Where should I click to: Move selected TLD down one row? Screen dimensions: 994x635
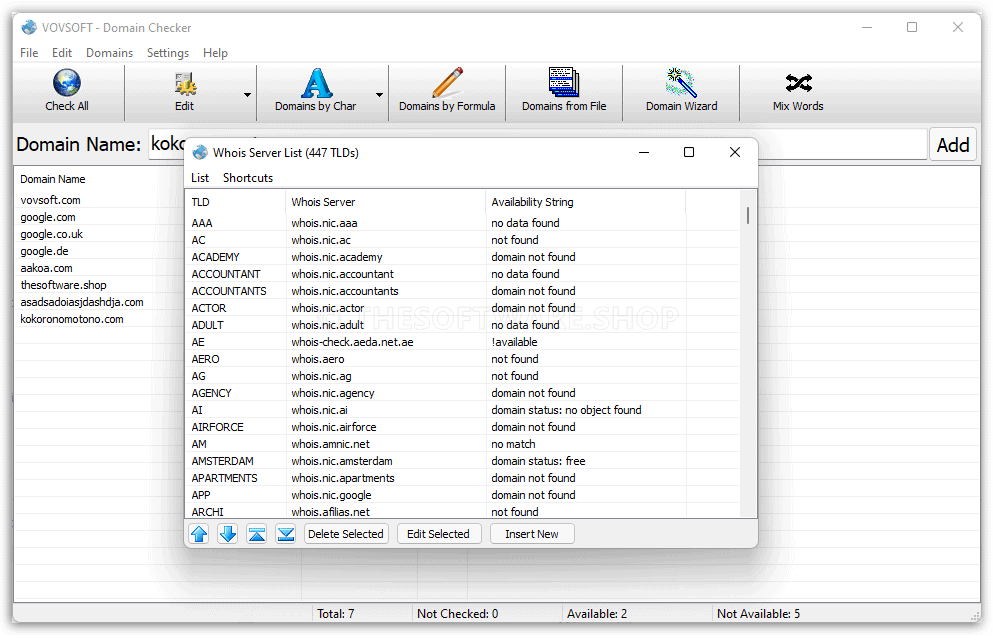pyautogui.click(x=228, y=534)
